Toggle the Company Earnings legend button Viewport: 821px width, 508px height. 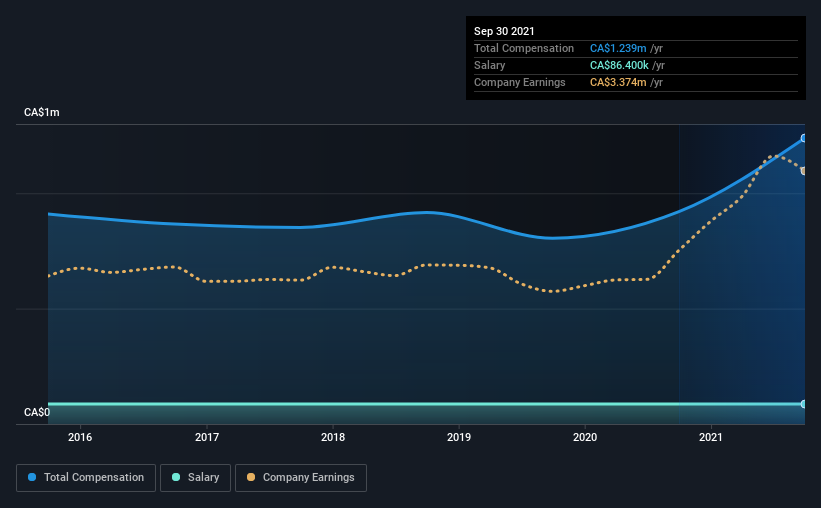(301, 478)
